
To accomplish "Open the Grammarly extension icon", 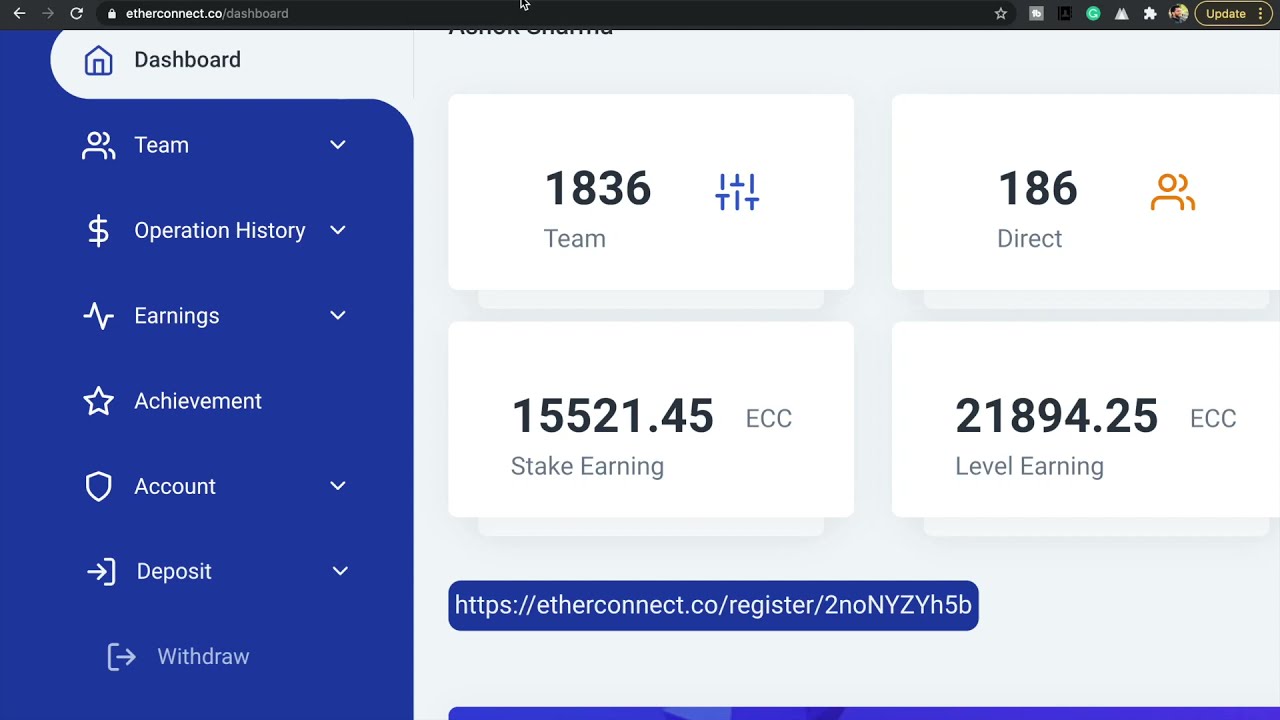I will (1093, 13).
